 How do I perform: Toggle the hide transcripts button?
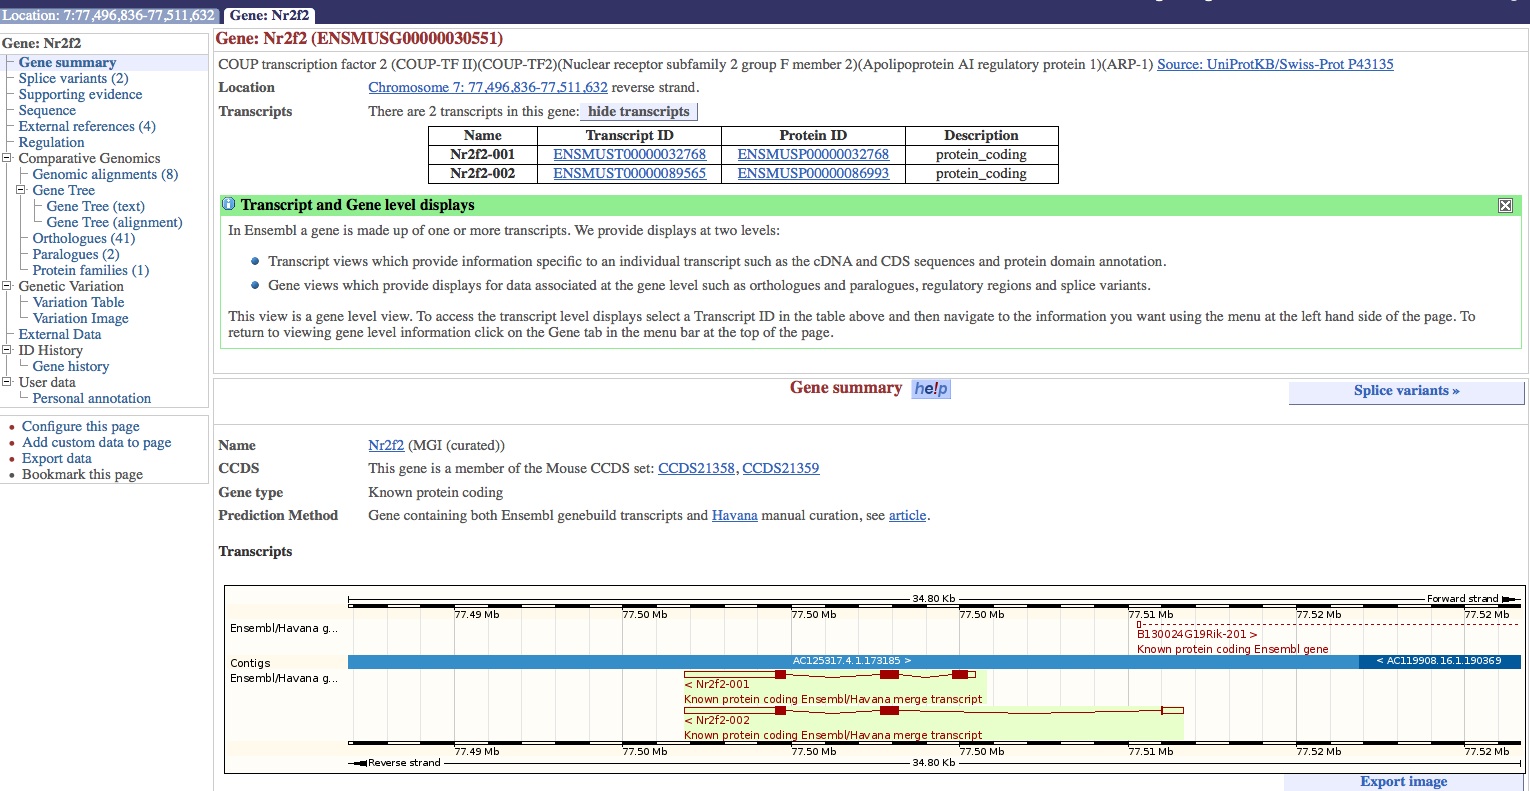coord(638,111)
